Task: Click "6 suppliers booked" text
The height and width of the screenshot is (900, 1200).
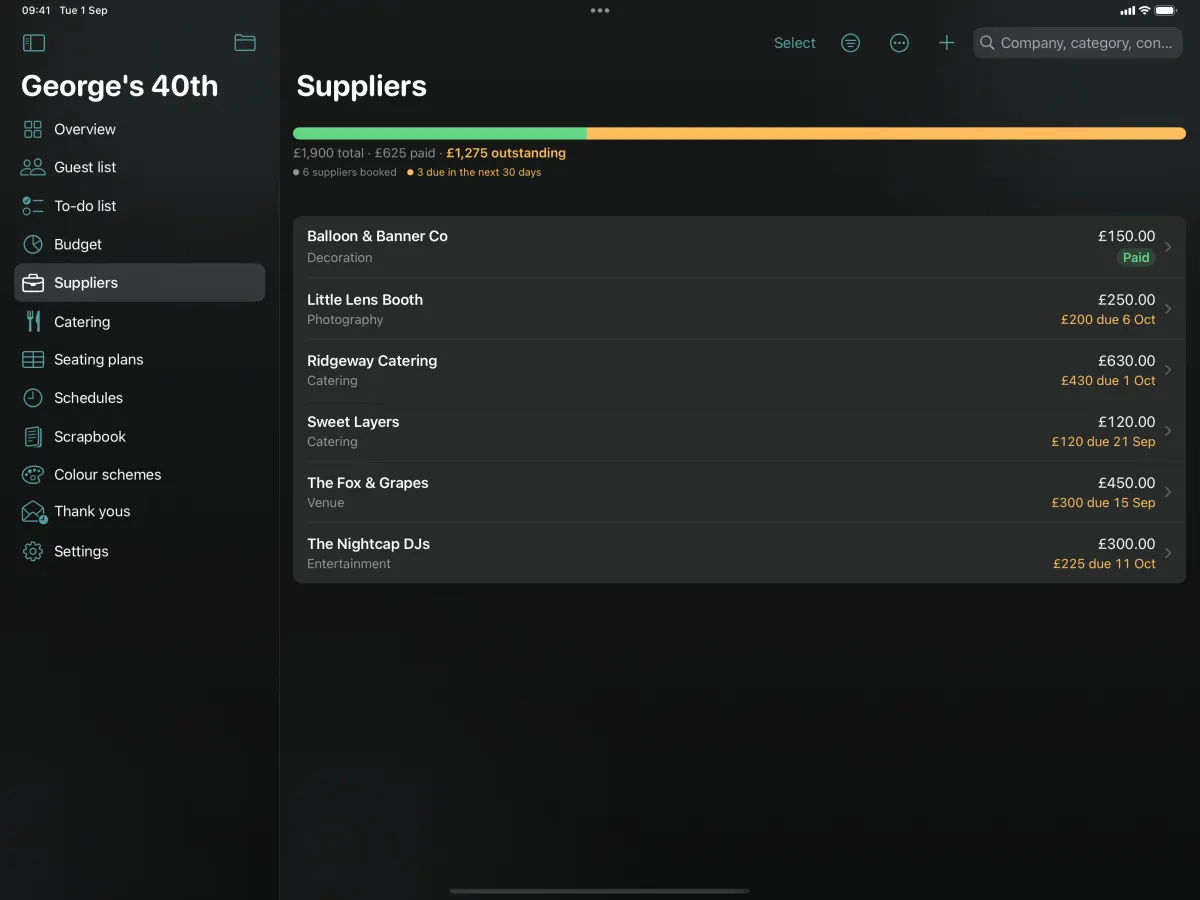Action: tap(349, 172)
